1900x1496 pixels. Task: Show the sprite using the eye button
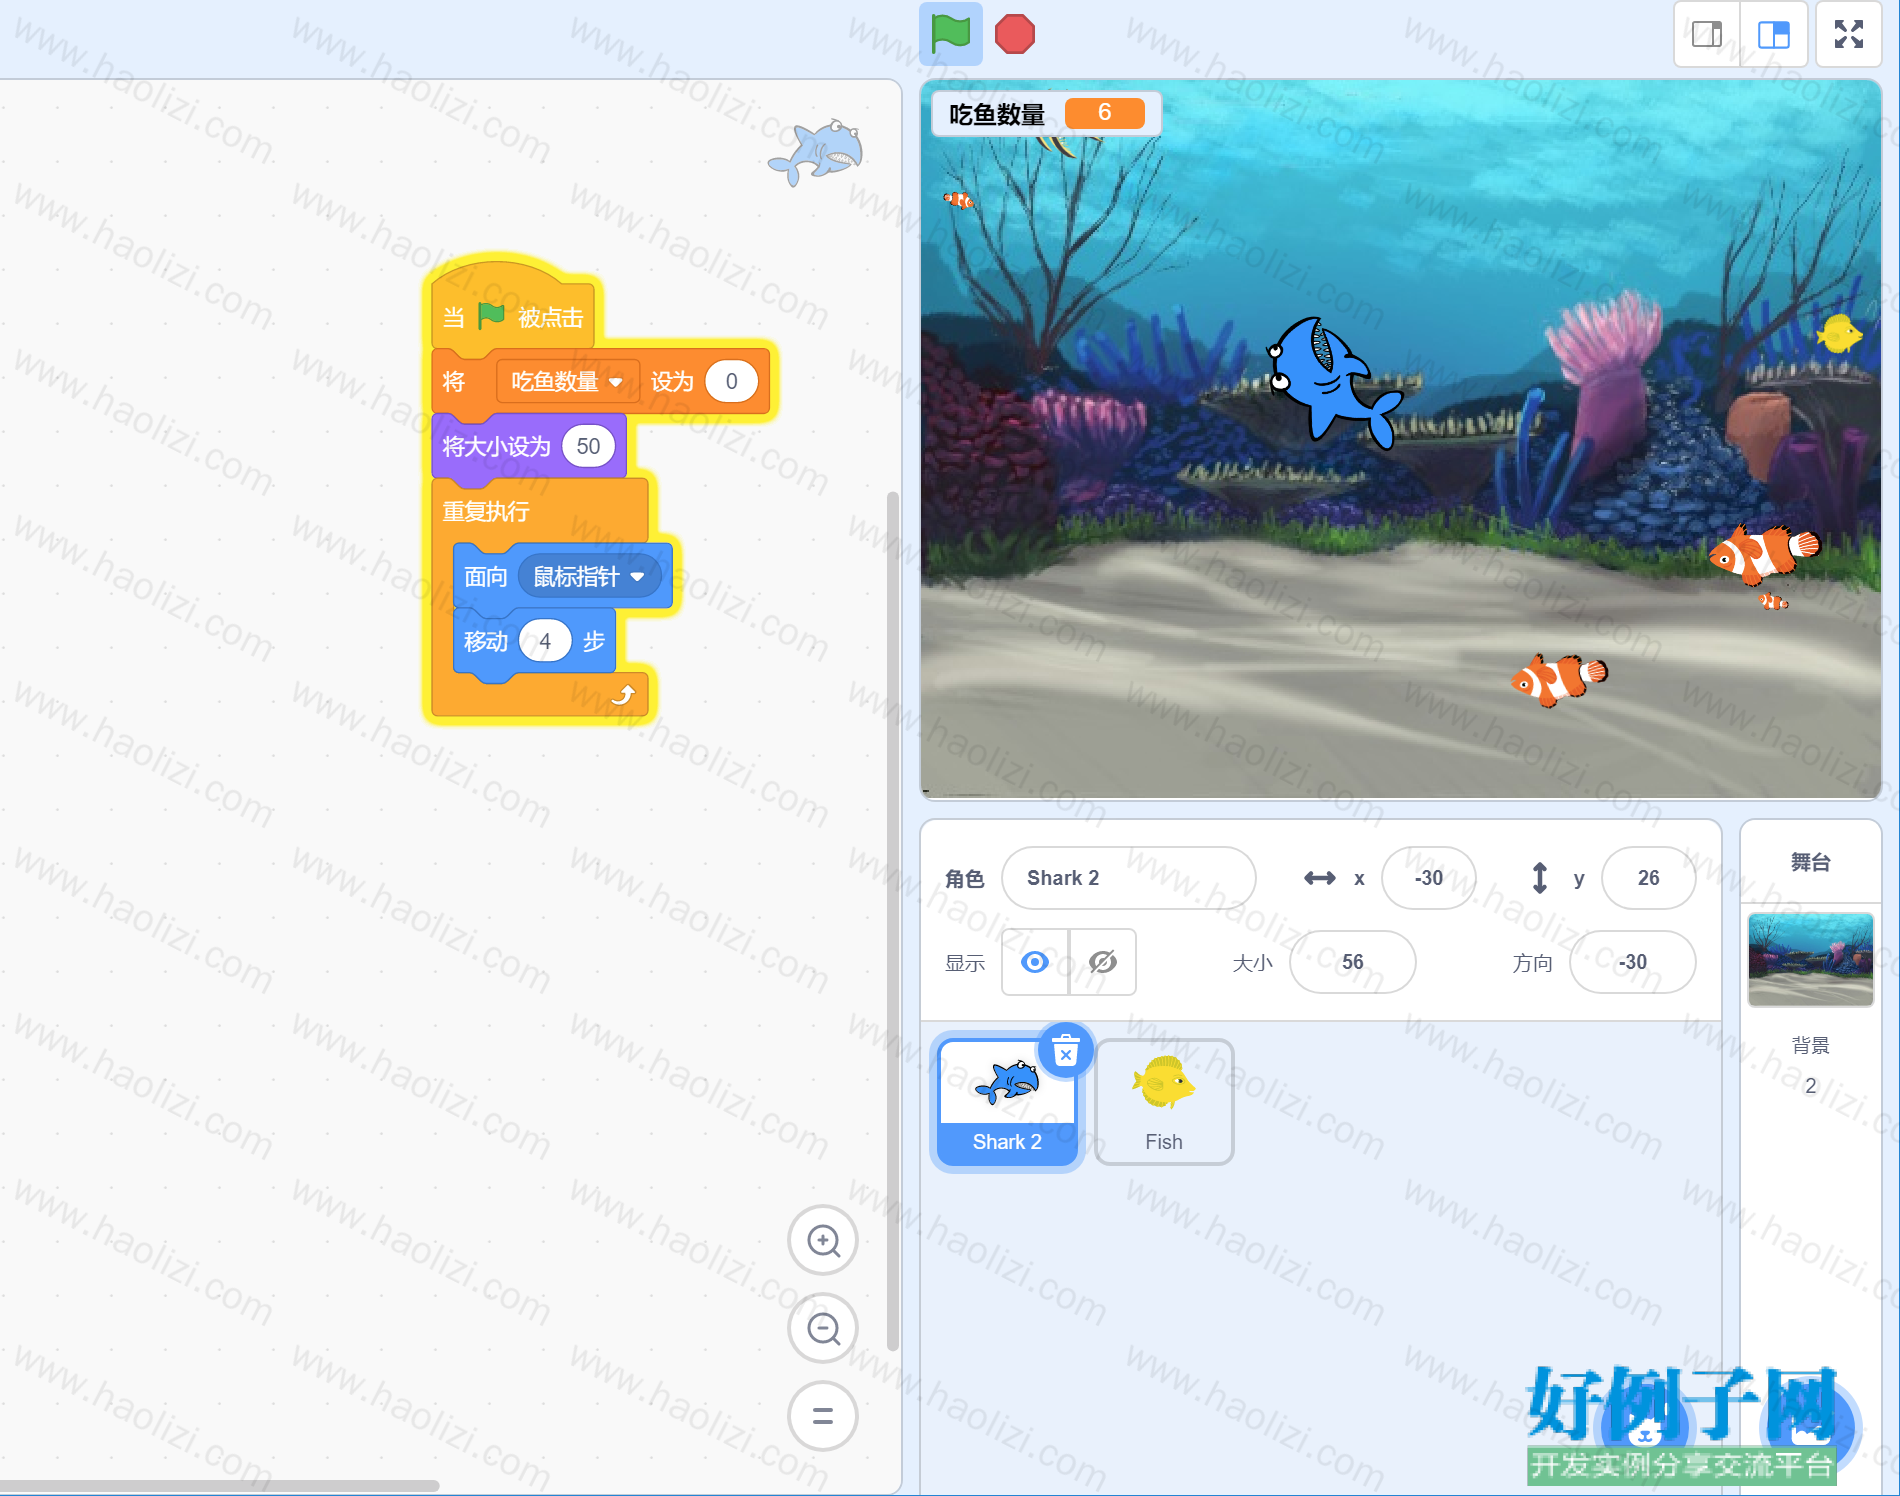click(x=1035, y=962)
